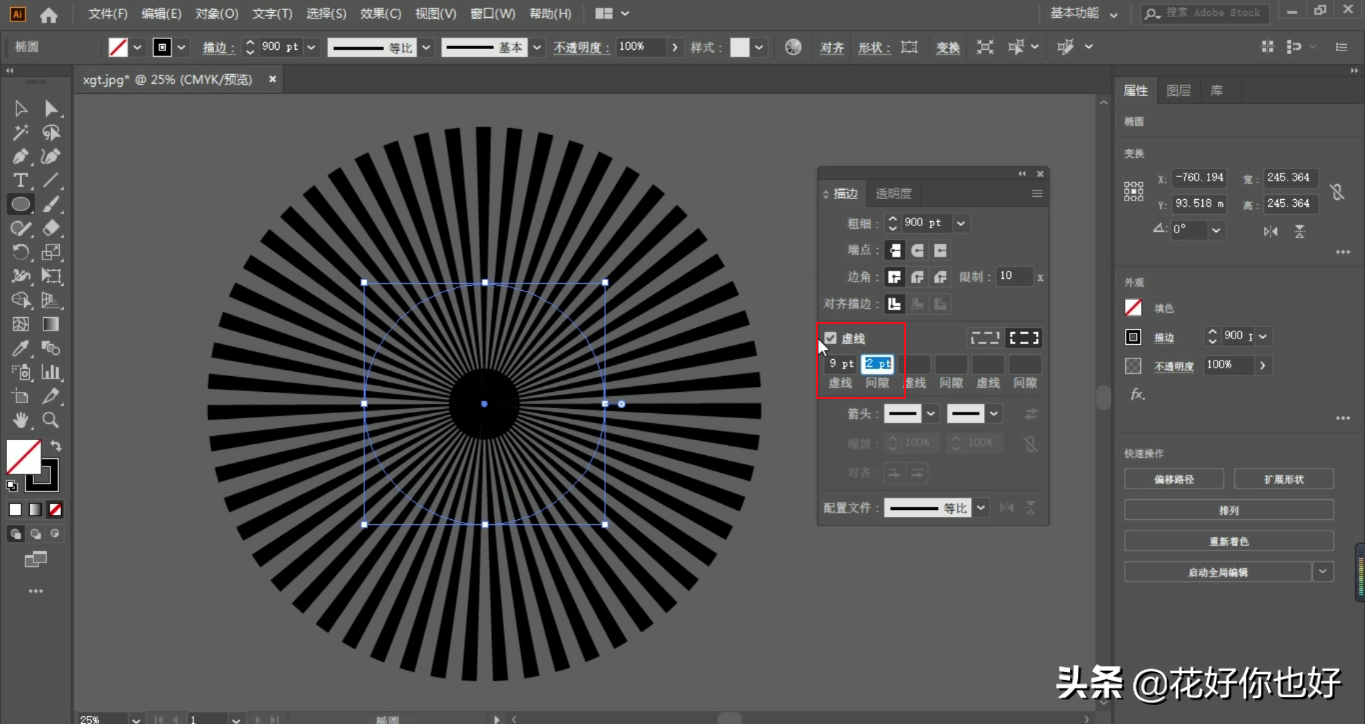Select the Type tool

coord(21,180)
